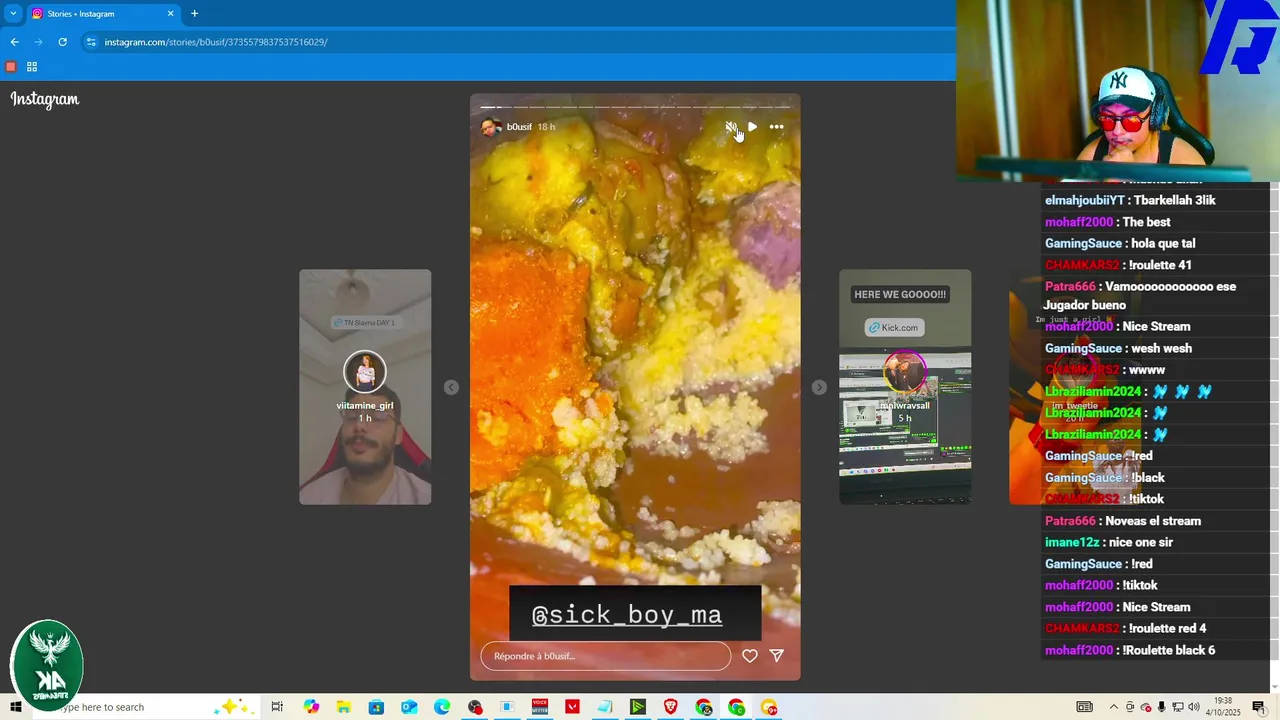
Task: Click the taskbar search box
Action: coord(145,707)
